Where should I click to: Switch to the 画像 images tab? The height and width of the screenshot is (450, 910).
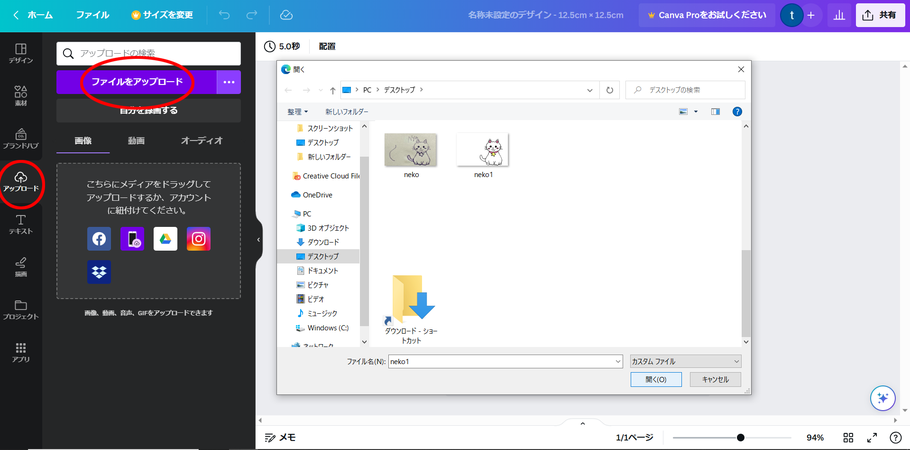83,141
